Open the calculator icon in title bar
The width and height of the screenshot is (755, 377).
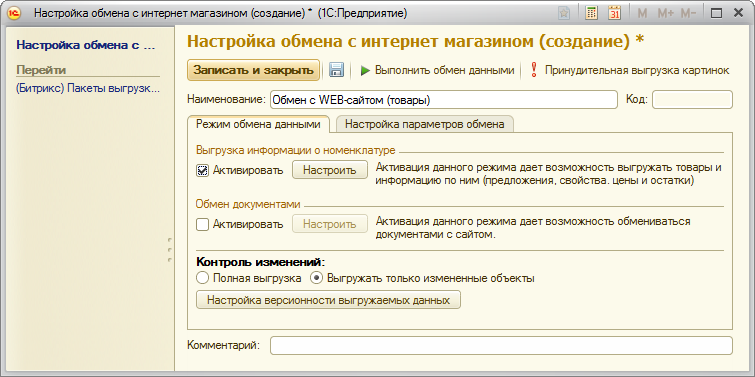(x=591, y=13)
